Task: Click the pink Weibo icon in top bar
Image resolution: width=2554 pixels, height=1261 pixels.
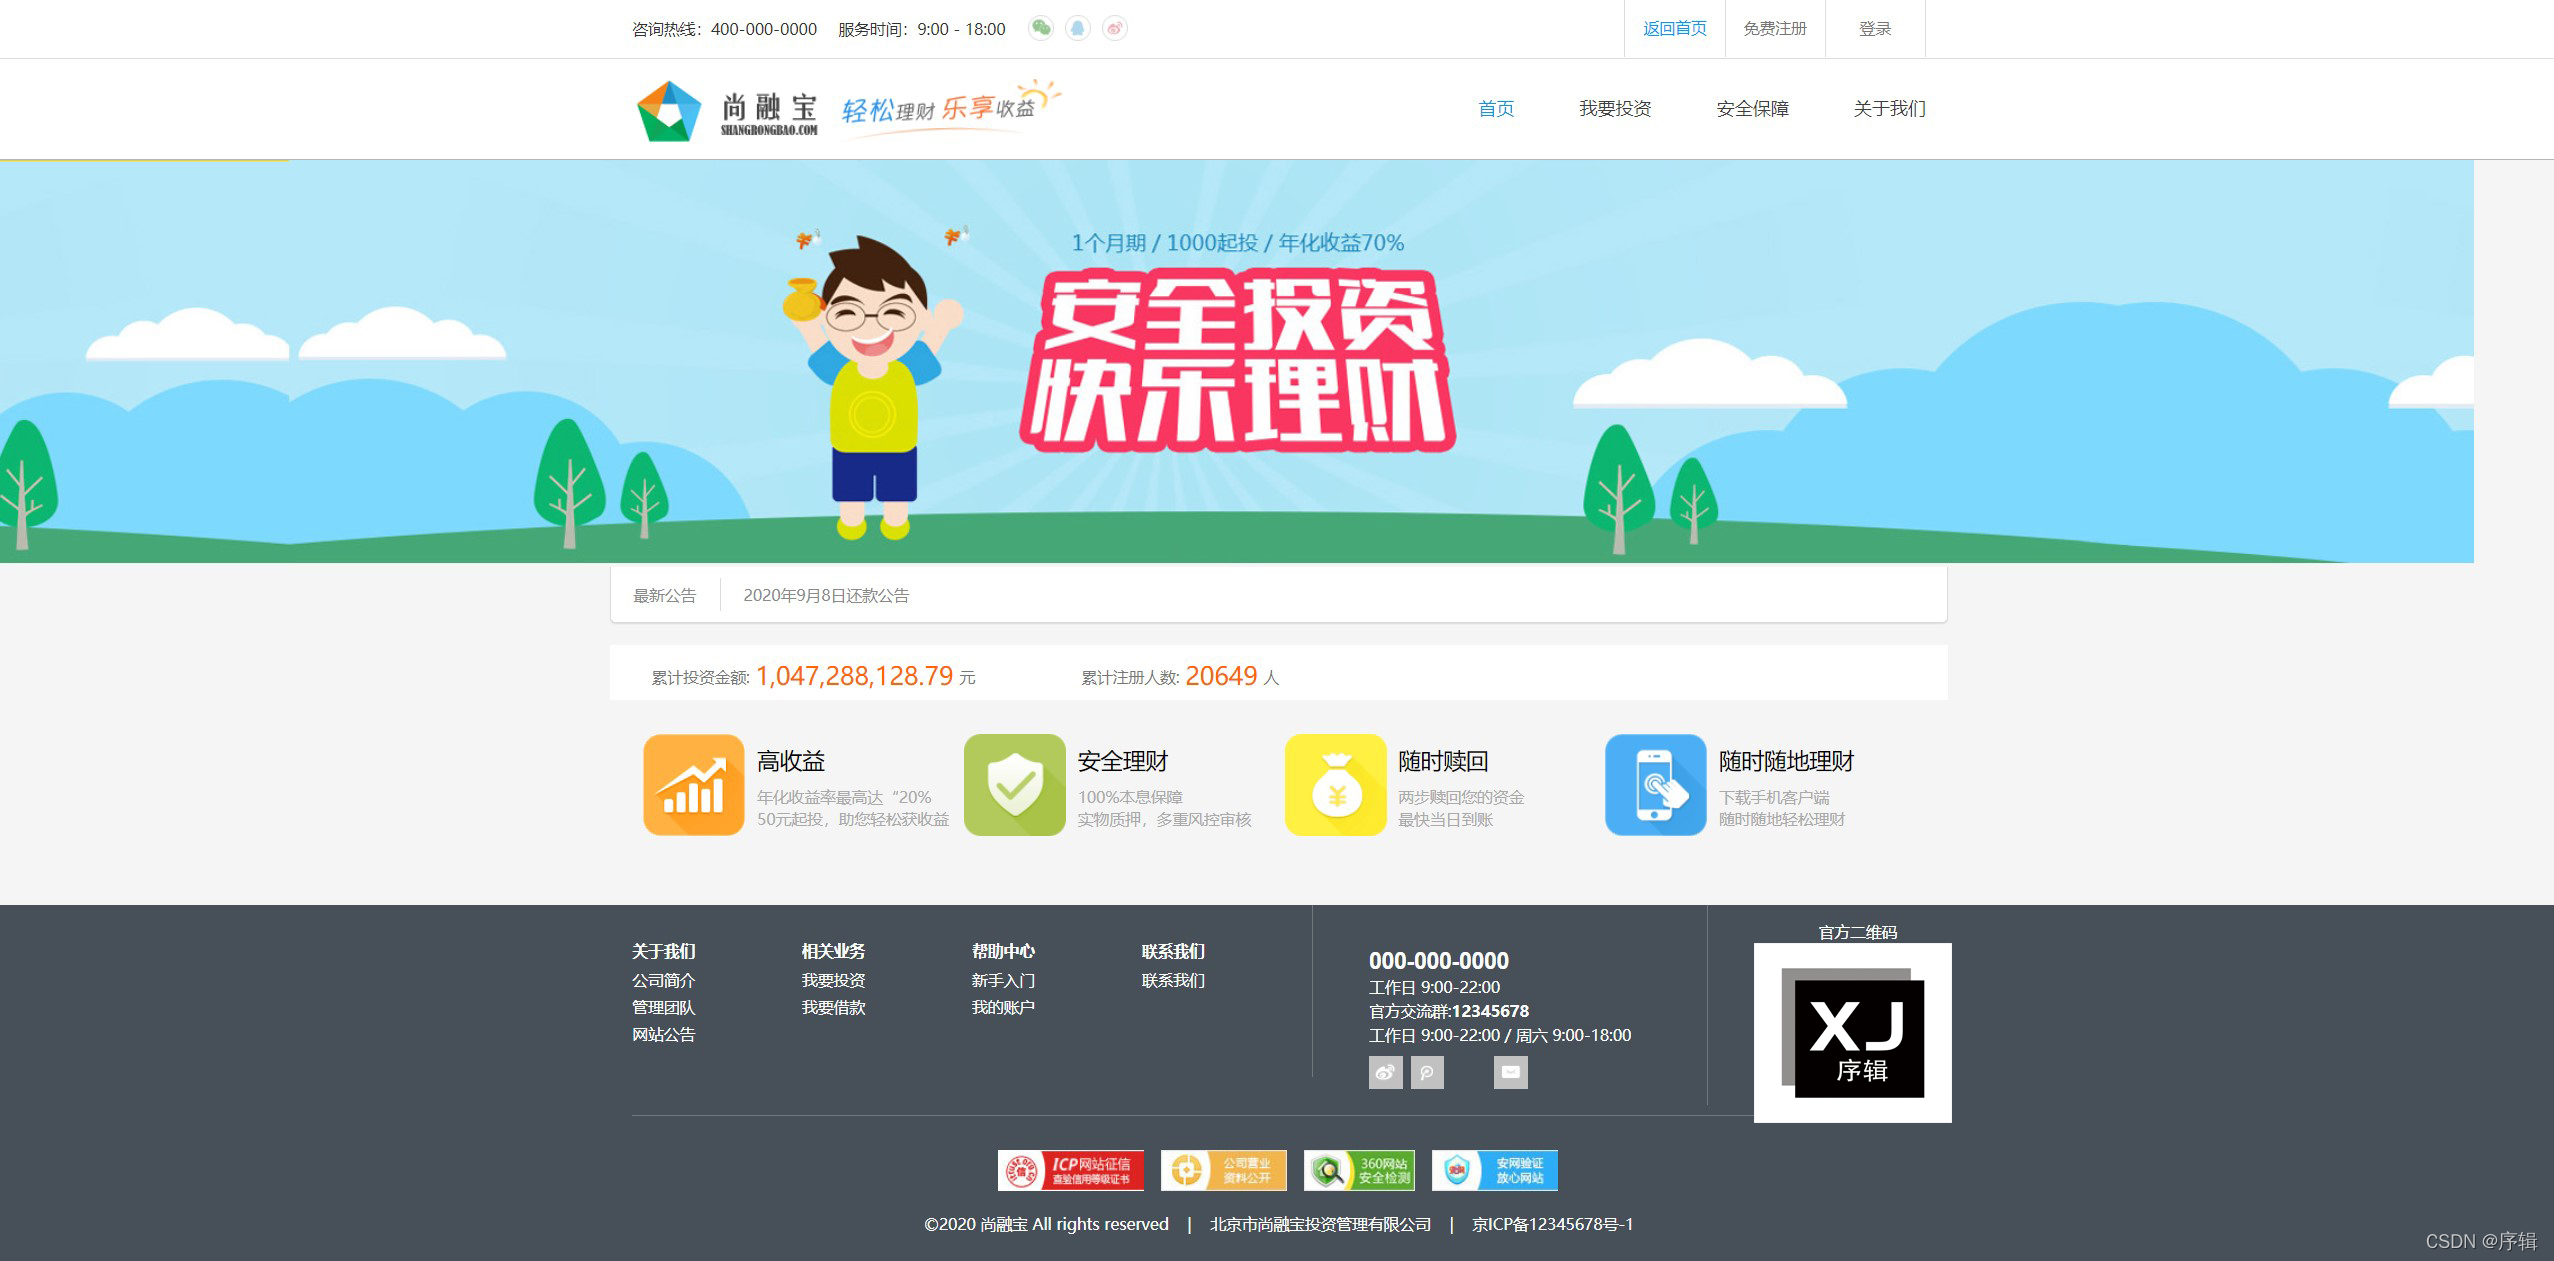Action: tap(1114, 28)
